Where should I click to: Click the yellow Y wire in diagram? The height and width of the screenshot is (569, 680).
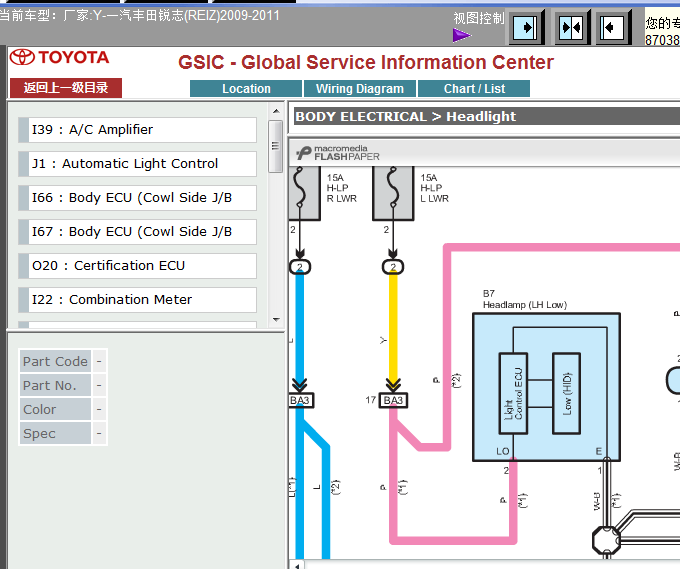(393, 327)
